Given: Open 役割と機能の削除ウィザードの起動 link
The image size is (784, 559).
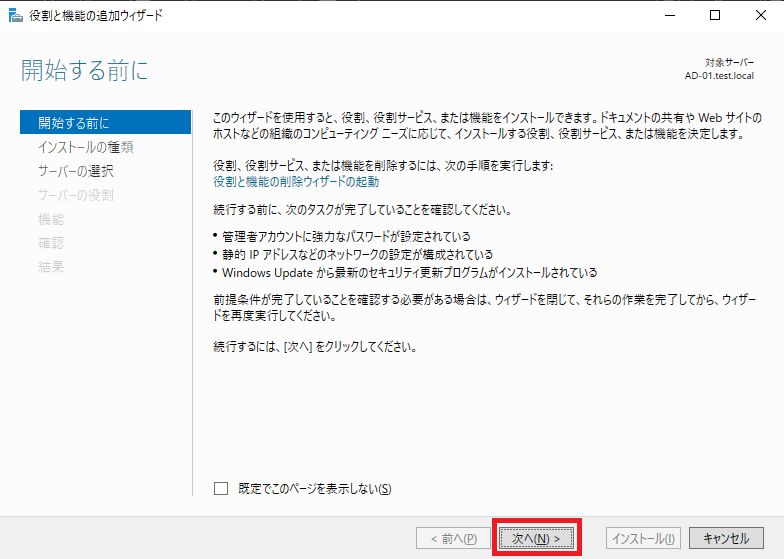Looking at the screenshot, I should [x=296, y=182].
